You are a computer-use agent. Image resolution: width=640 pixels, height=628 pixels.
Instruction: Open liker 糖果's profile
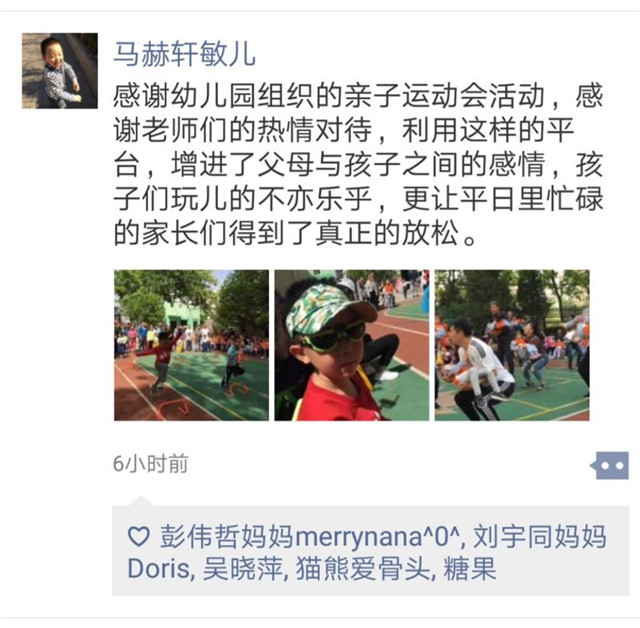click(470, 568)
